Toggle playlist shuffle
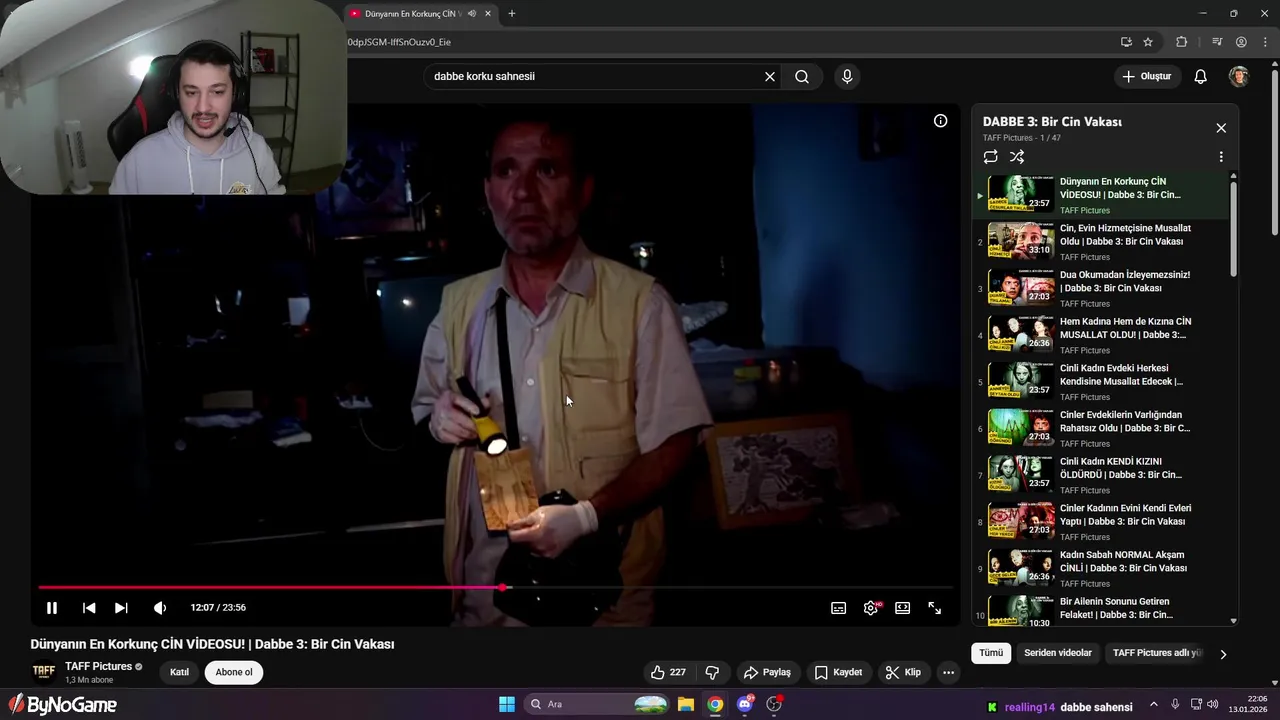The width and height of the screenshot is (1280, 720). point(1017,157)
